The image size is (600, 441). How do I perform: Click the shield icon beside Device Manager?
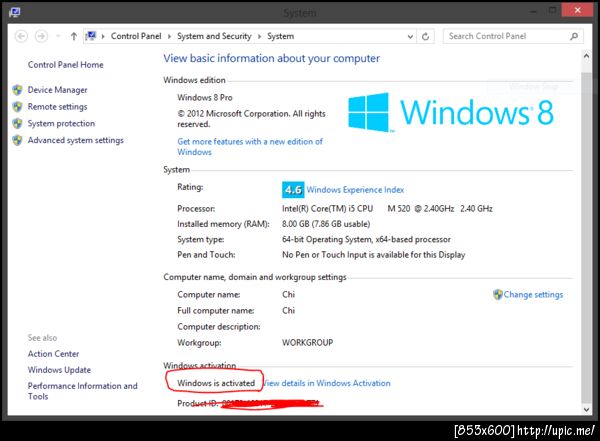click(17, 90)
